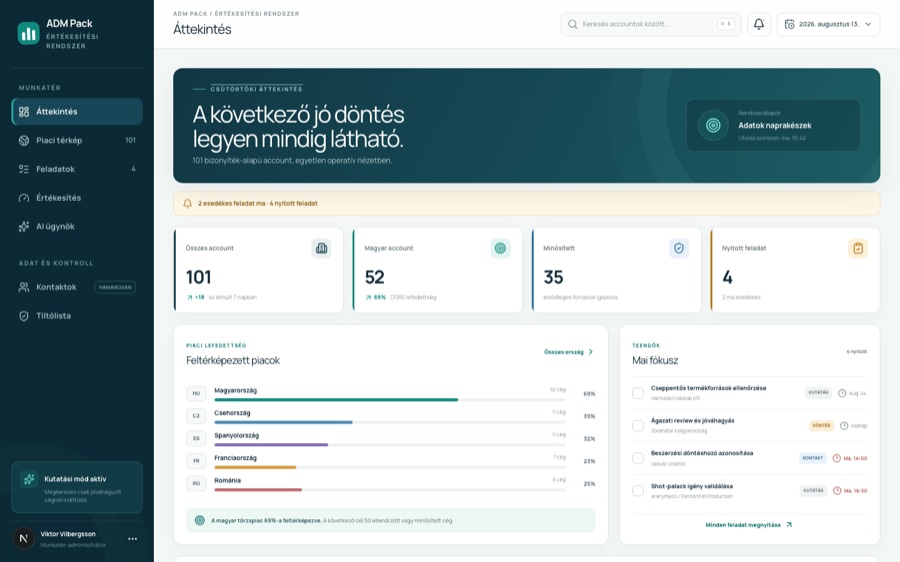
Task: Click the KONTAKT tag on Beszerzési task
Action: (813, 458)
